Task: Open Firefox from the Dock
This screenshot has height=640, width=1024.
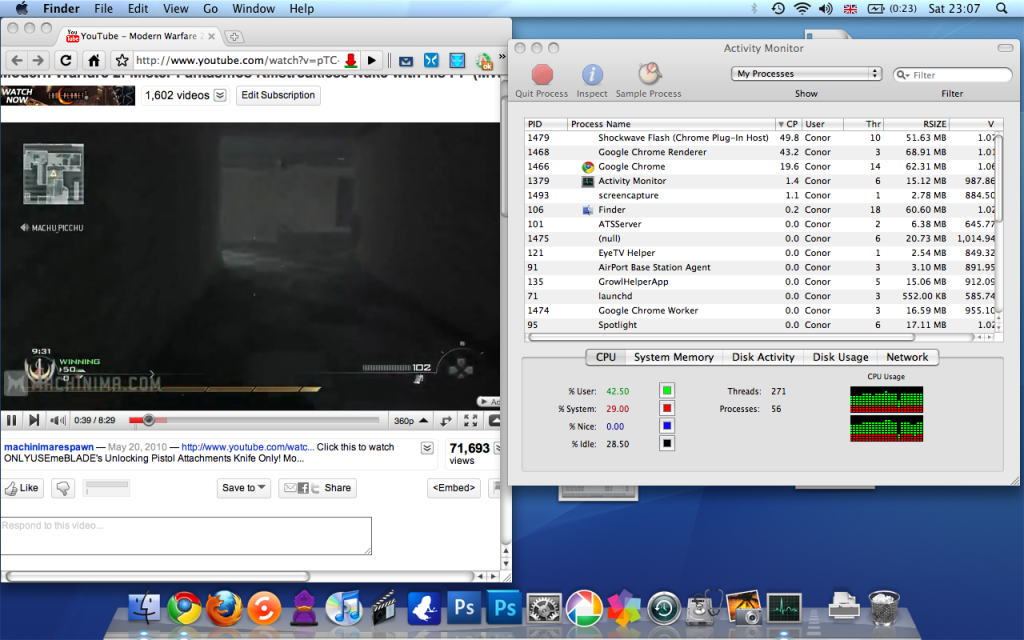Action: (224, 608)
